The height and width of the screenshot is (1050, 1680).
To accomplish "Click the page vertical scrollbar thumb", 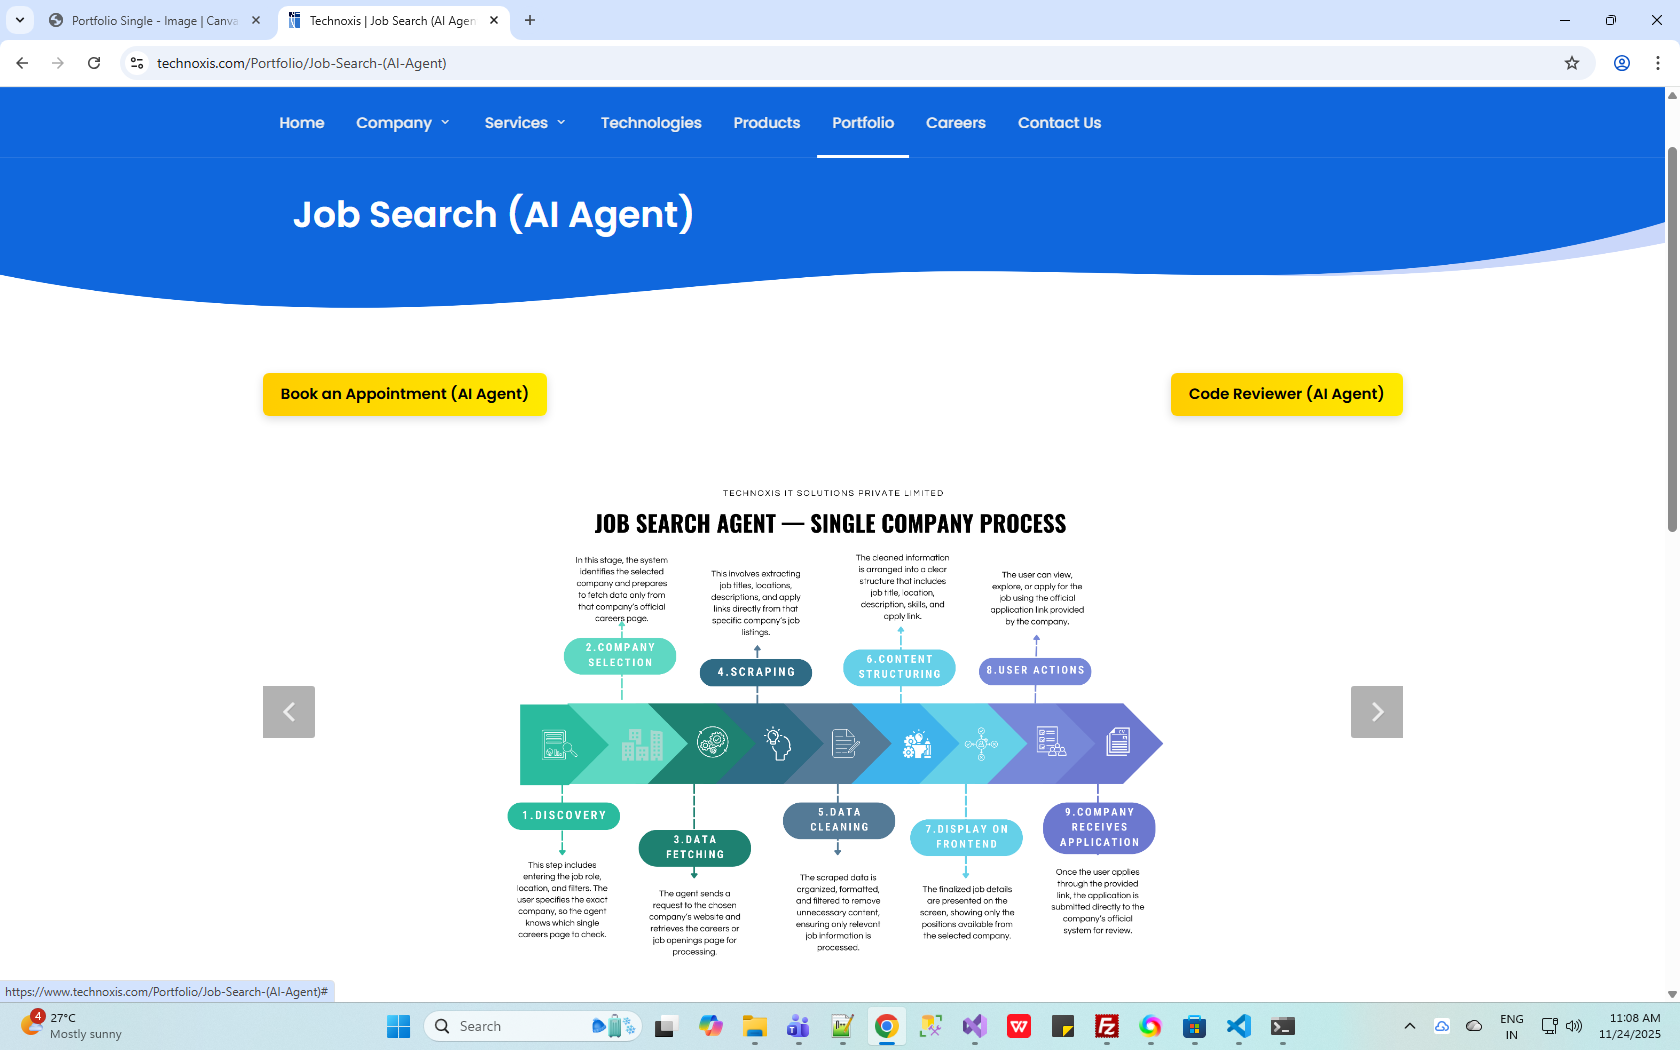I will pyautogui.click(x=1672, y=340).
